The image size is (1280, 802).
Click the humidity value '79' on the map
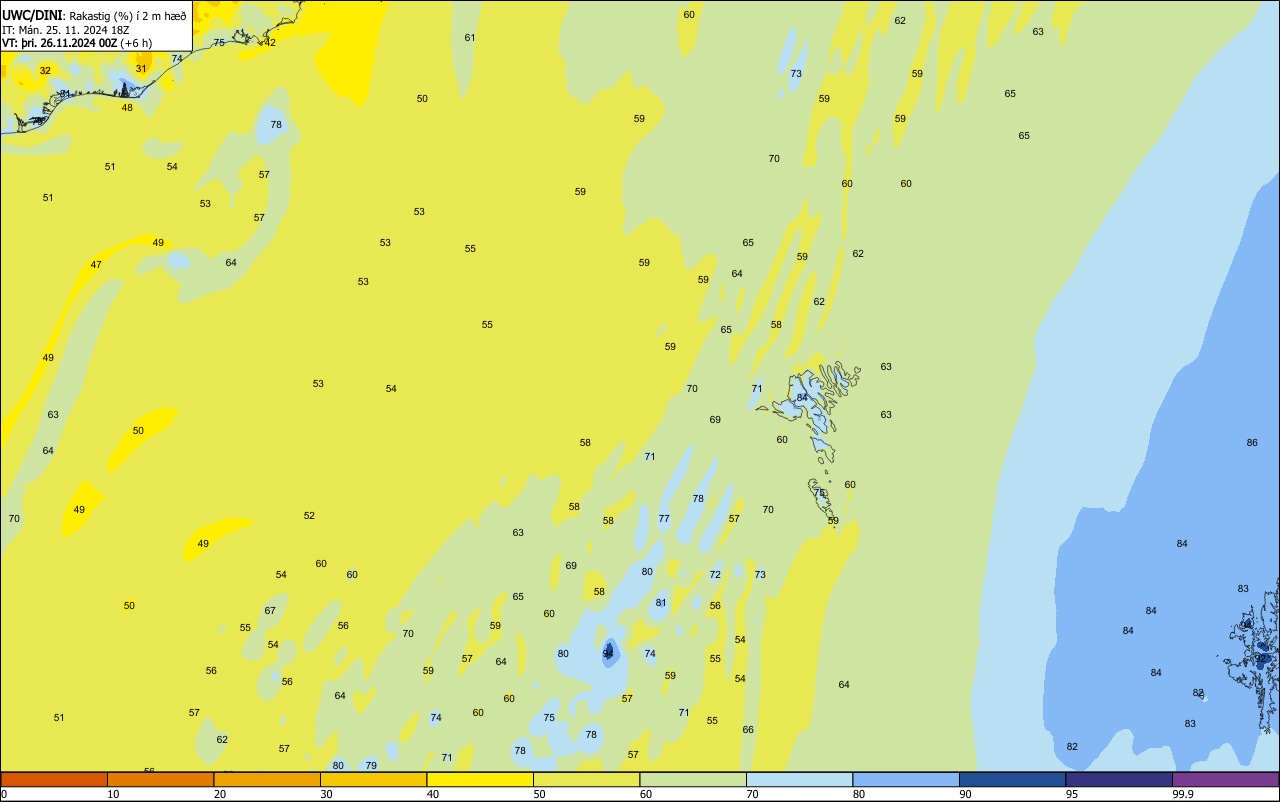(x=371, y=765)
